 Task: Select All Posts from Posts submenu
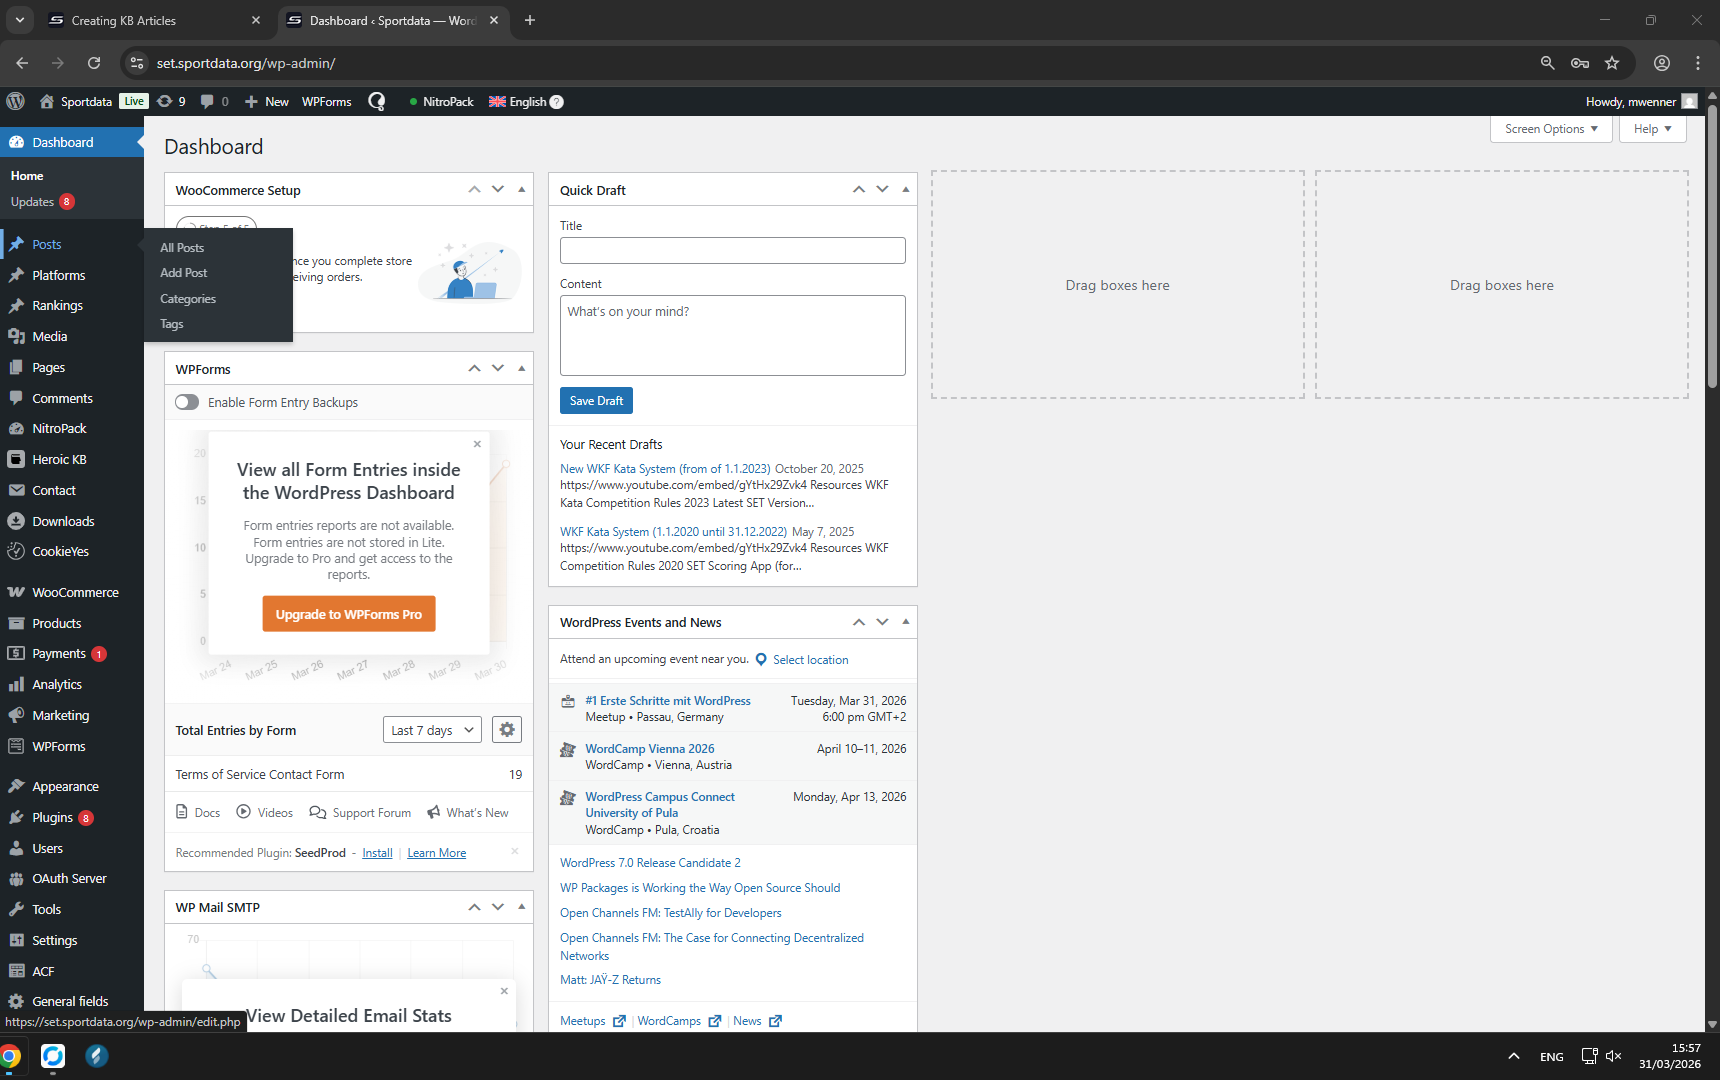(x=182, y=248)
